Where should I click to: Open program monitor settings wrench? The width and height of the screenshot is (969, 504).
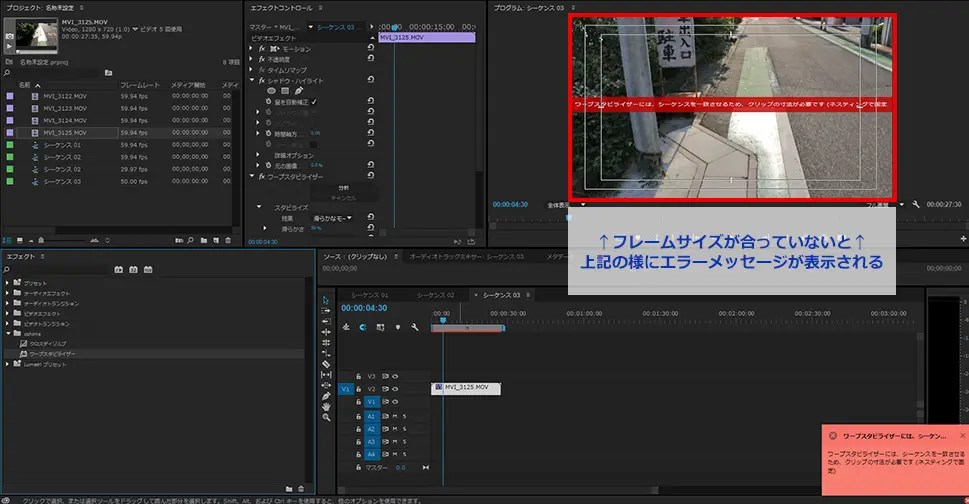click(x=916, y=204)
